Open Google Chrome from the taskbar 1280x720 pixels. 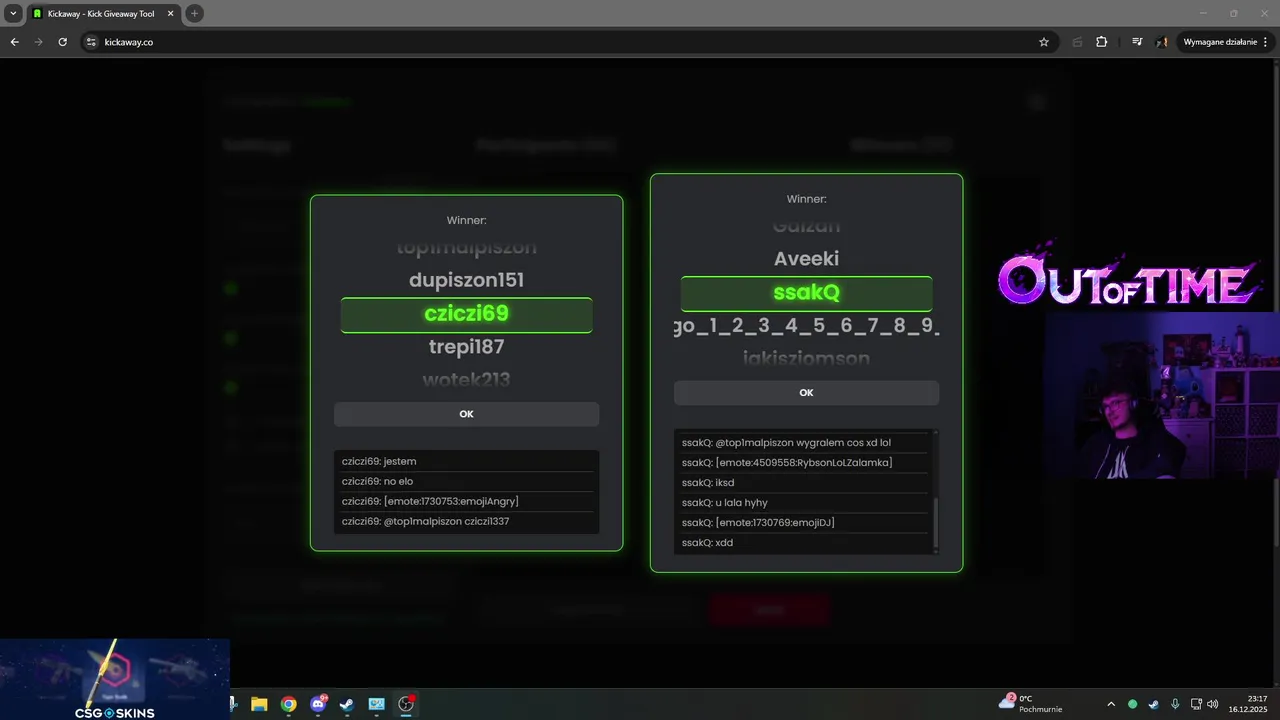tap(288, 704)
